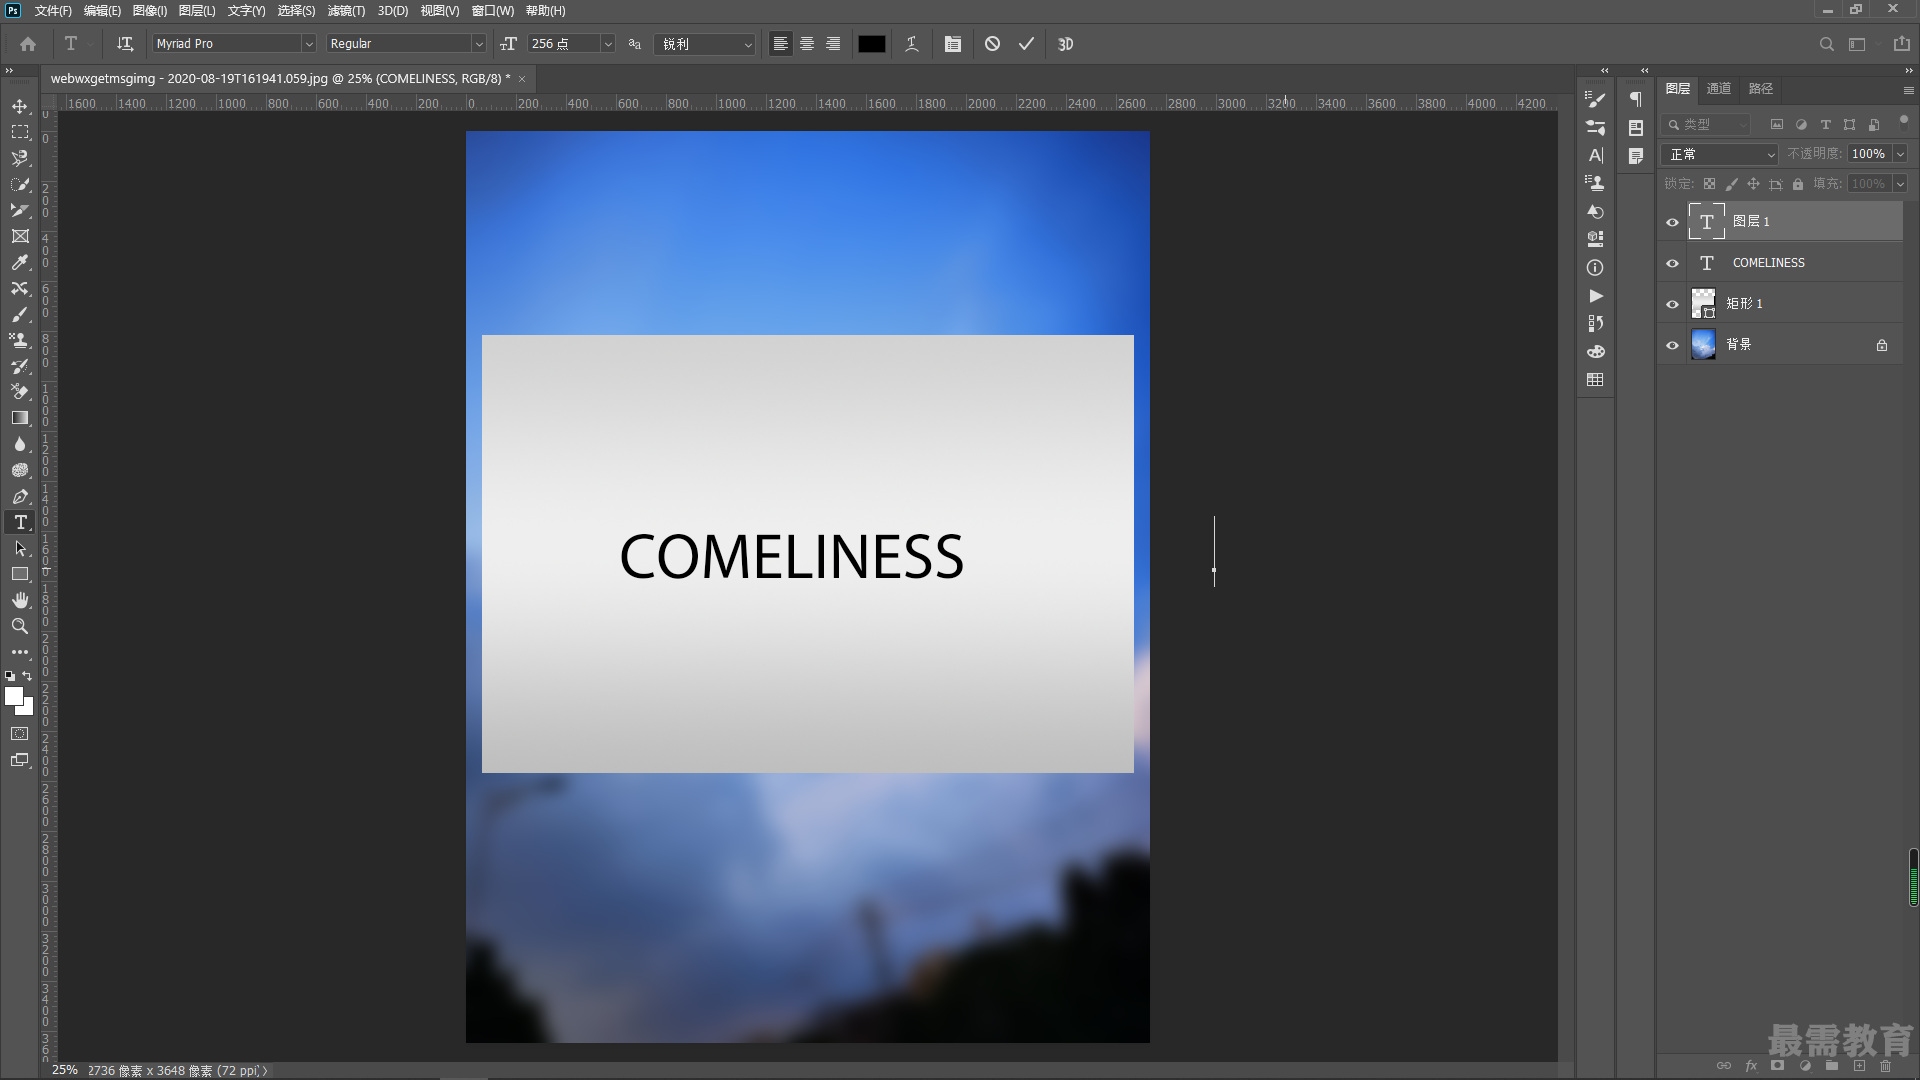Expand the 不透明度 opacity slider arrow

tap(1900, 154)
